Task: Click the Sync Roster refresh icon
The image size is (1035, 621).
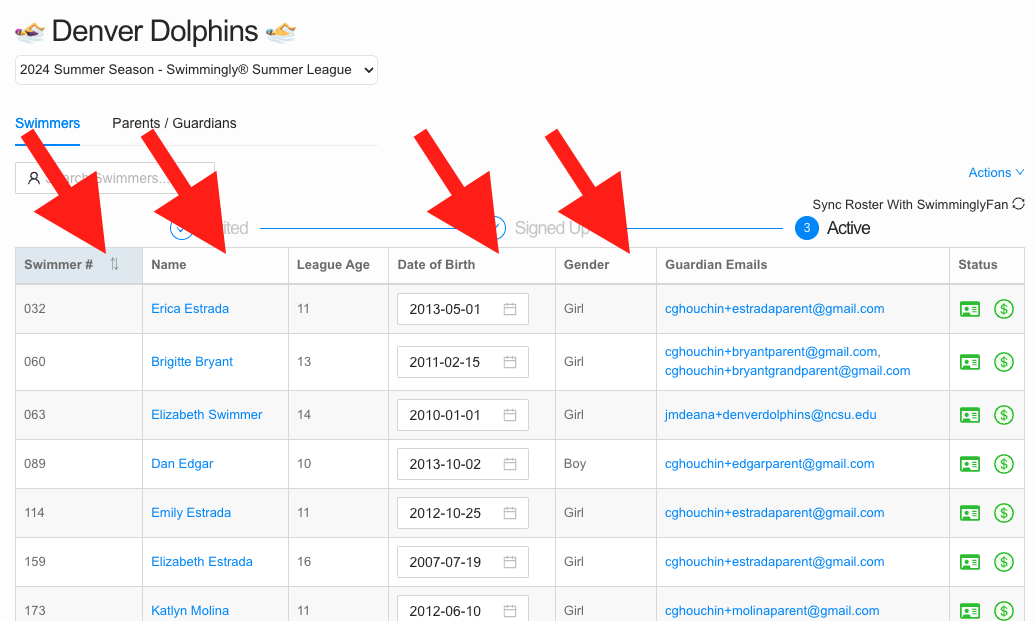Action: pos(1018,204)
